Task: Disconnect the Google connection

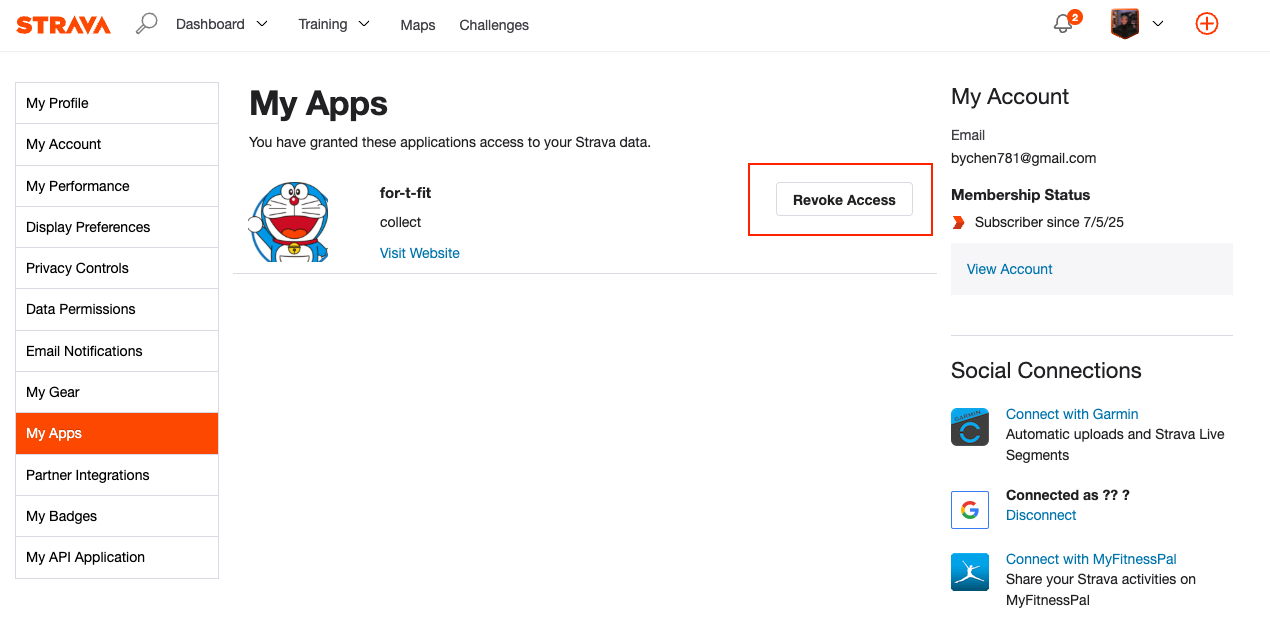Action: click(x=1041, y=515)
